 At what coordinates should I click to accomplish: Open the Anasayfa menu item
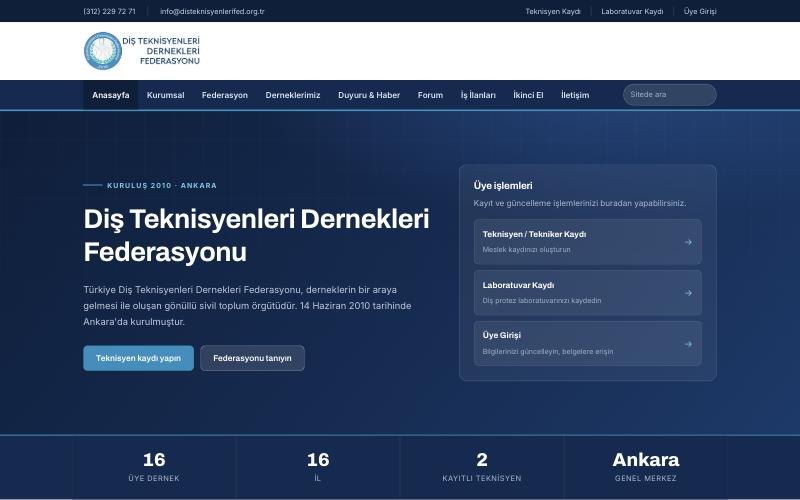[x=111, y=95]
